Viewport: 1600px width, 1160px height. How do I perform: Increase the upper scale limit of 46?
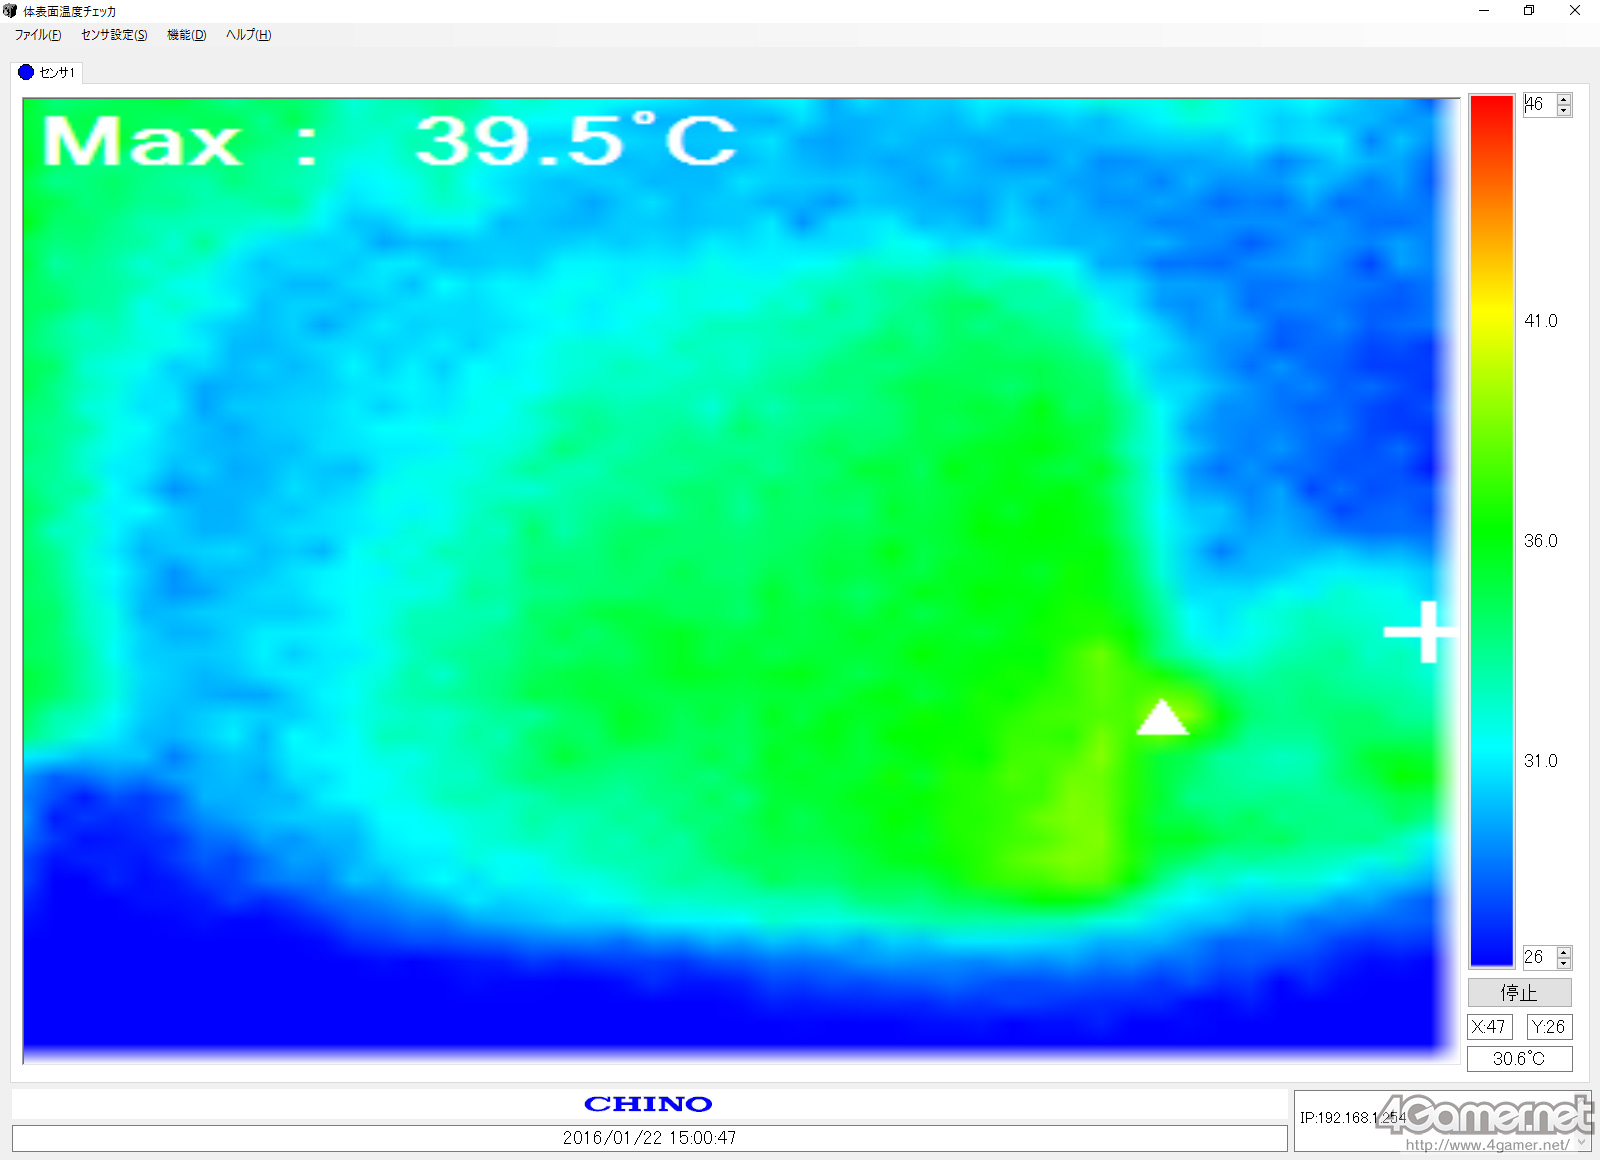click(x=1564, y=99)
